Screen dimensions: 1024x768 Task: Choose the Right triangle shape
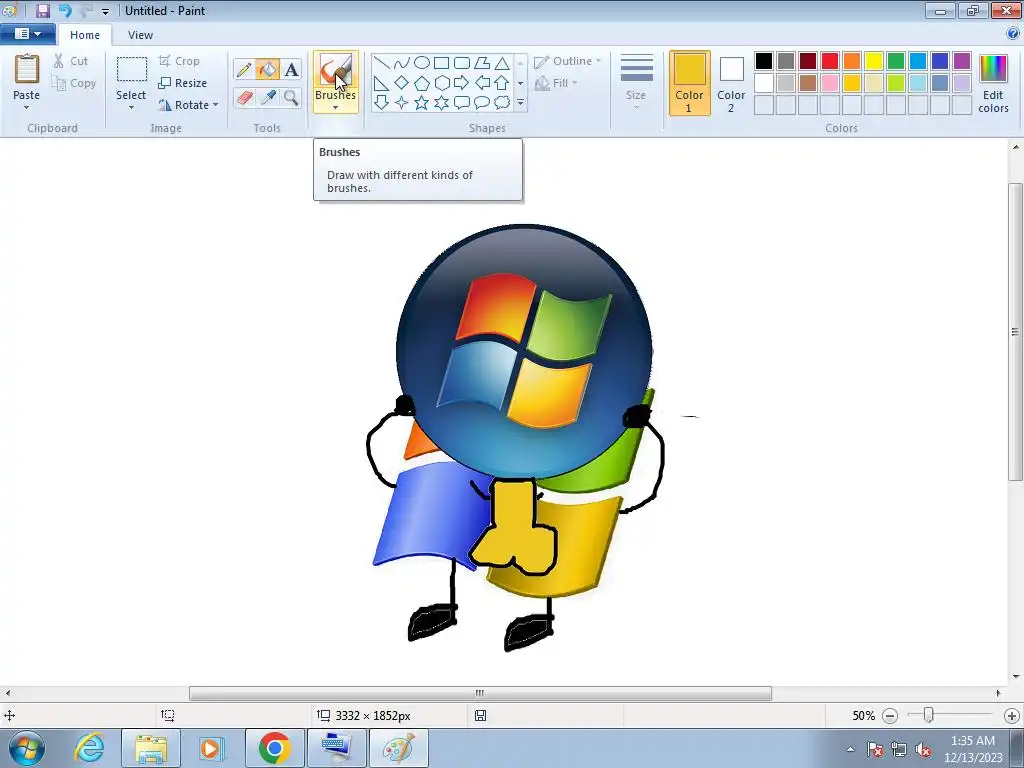point(381,83)
